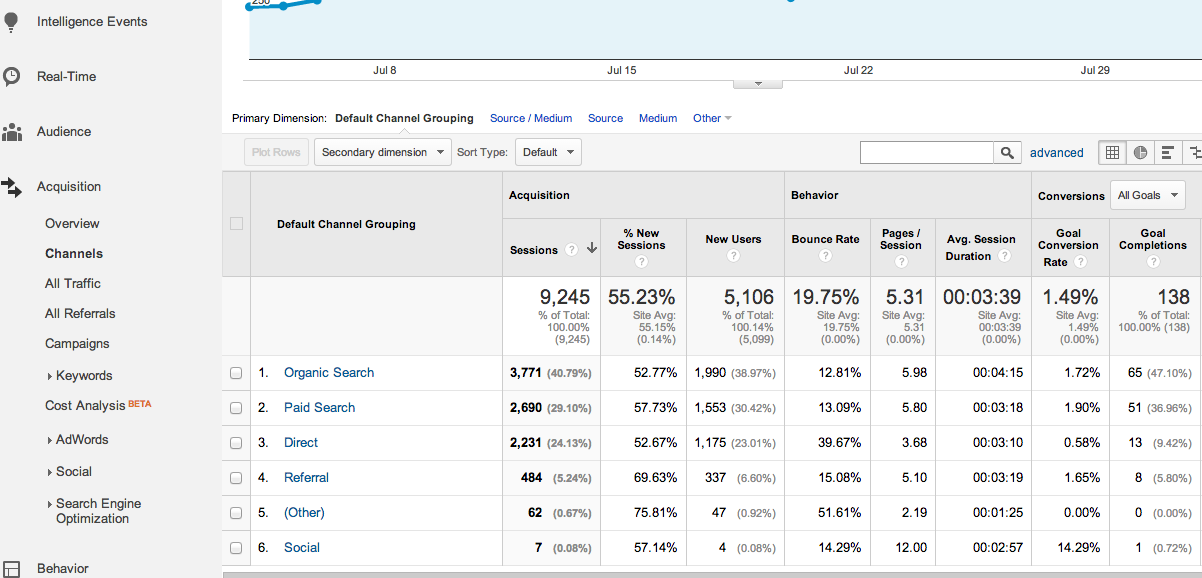The height and width of the screenshot is (578, 1202).
Task: Select the Audience people icon
Action: tap(12, 131)
